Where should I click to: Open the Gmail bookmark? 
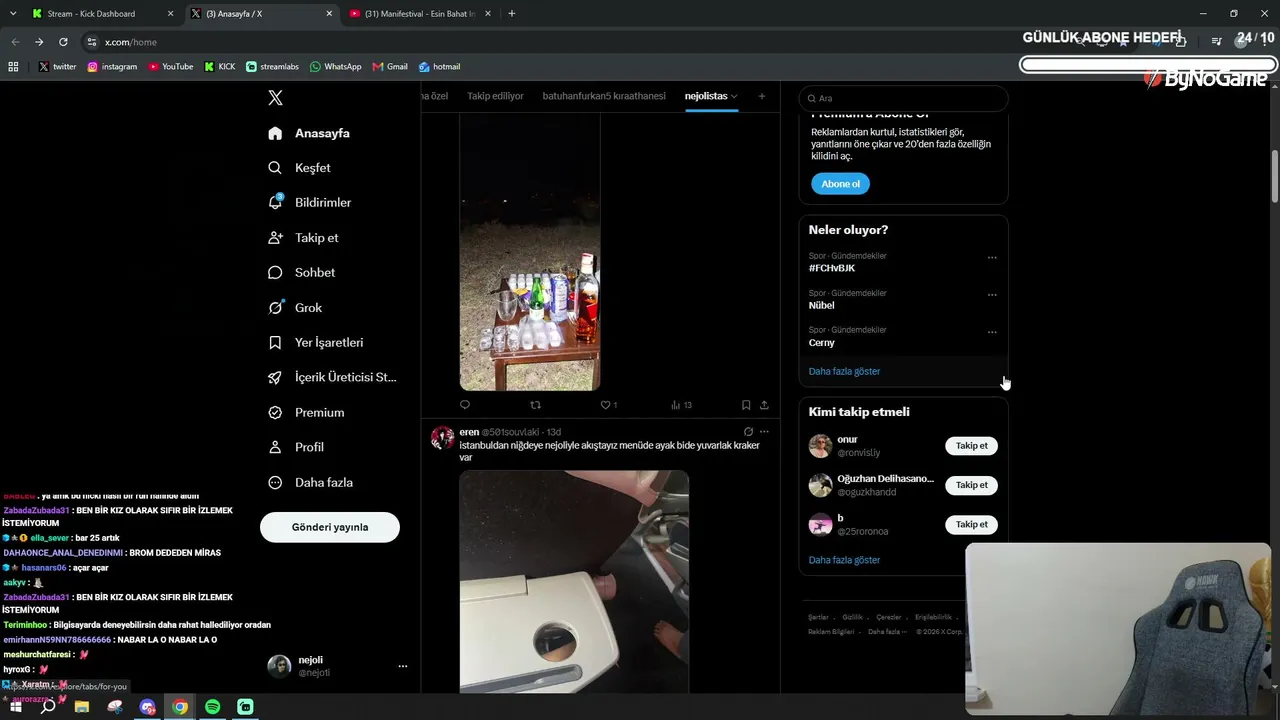point(390,67)
